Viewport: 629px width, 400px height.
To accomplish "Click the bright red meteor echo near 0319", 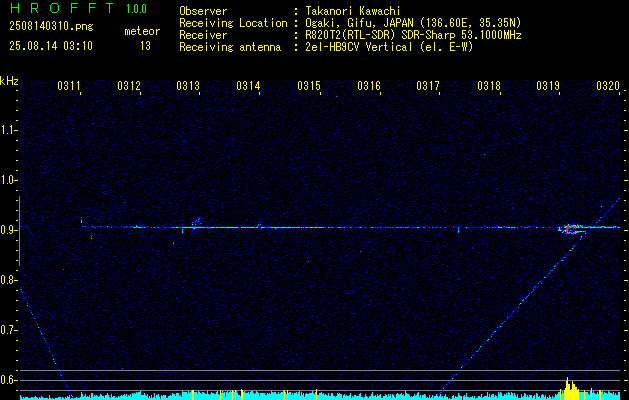I will 571,229.
